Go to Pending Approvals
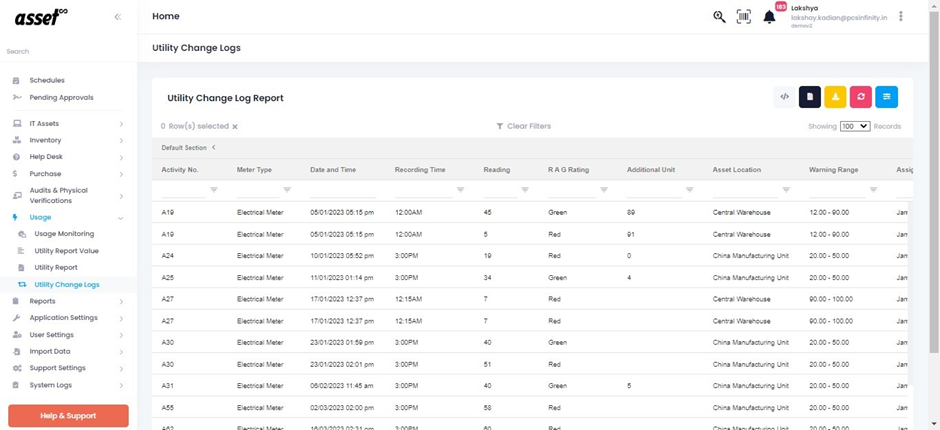940x430 pixels. pyautogui.click(x=61, y=97)
